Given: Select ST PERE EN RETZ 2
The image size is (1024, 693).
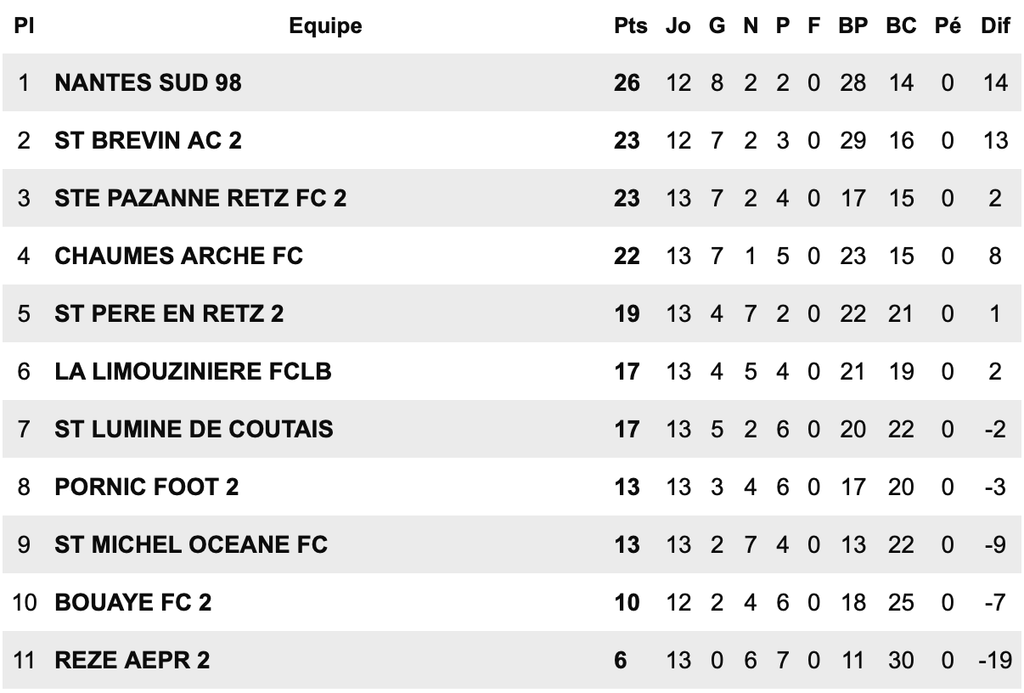Looking at the screenshot, I should tap(169, 314).
